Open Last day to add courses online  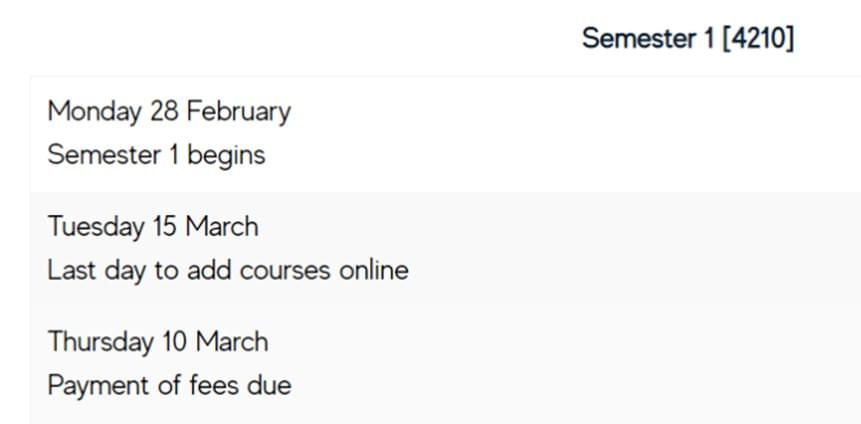point(228,270)
